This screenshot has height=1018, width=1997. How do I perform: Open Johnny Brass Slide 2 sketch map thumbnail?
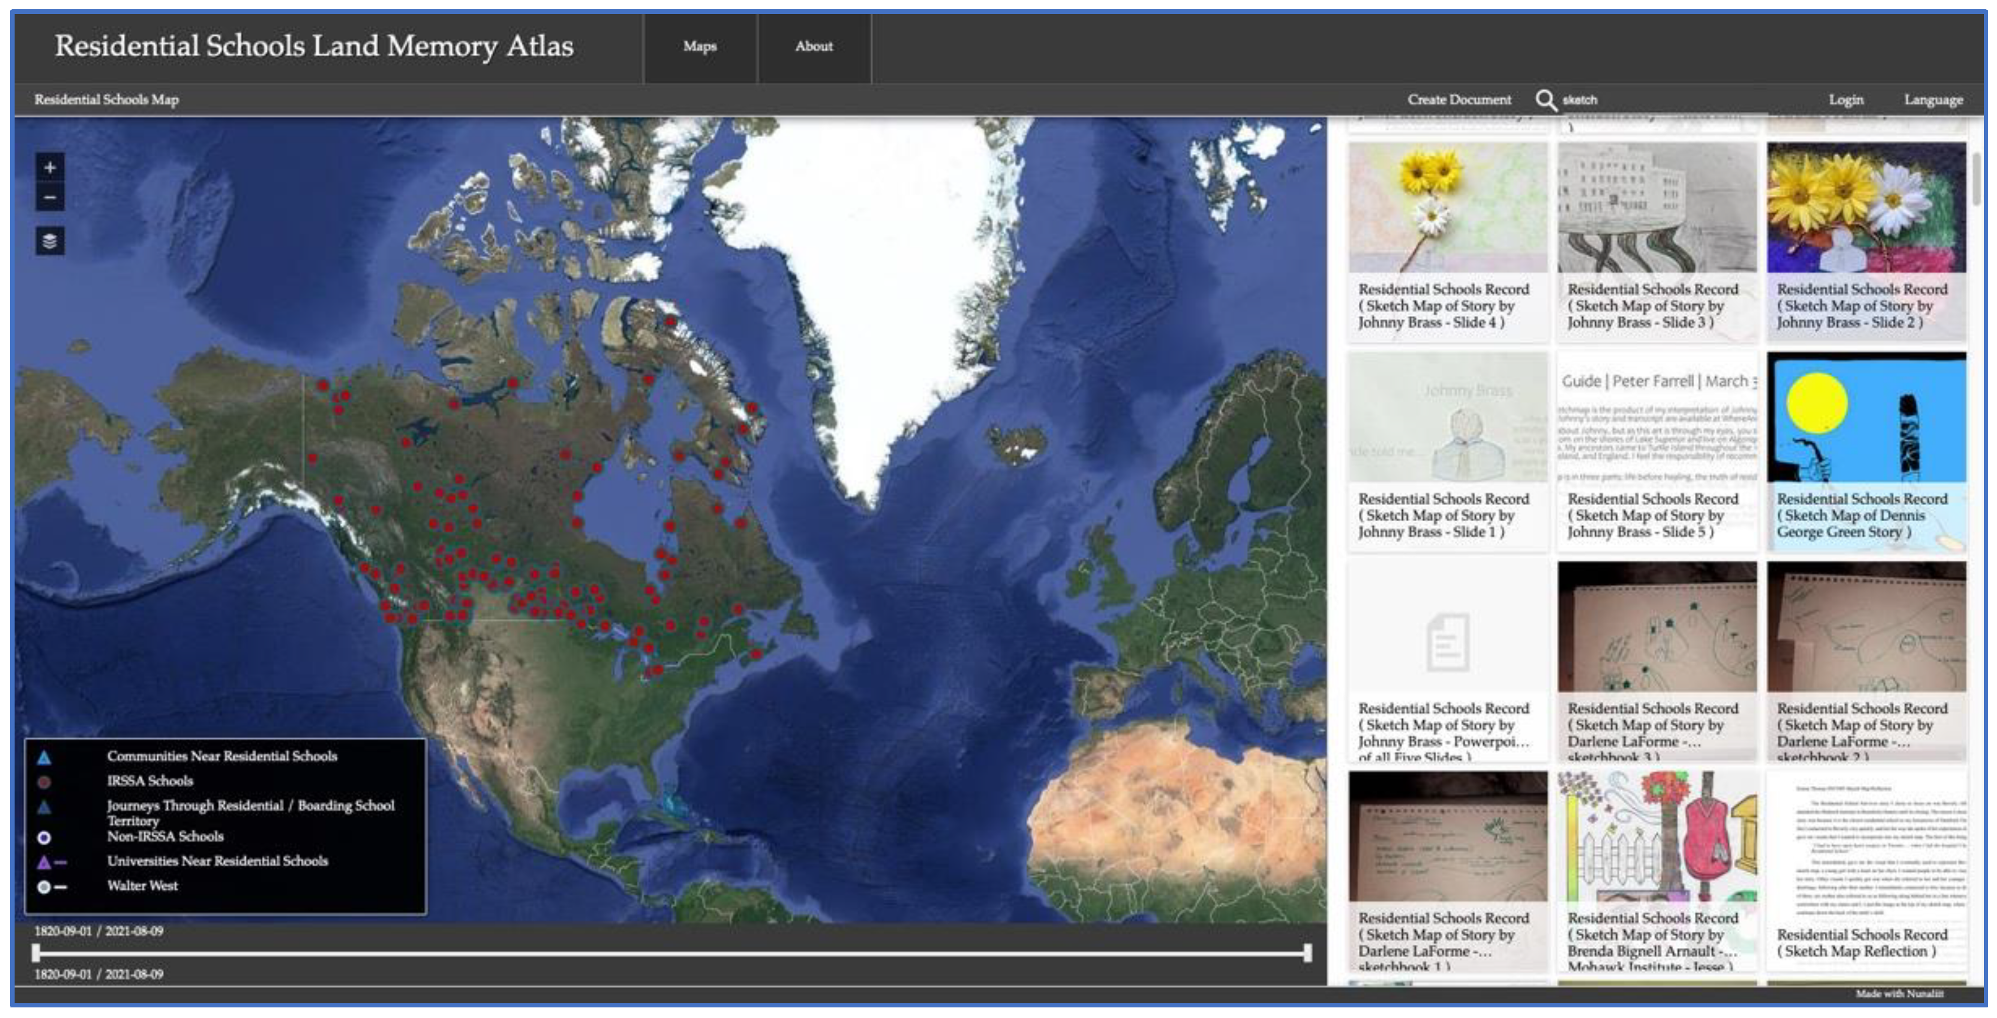tap(1866, 242)
